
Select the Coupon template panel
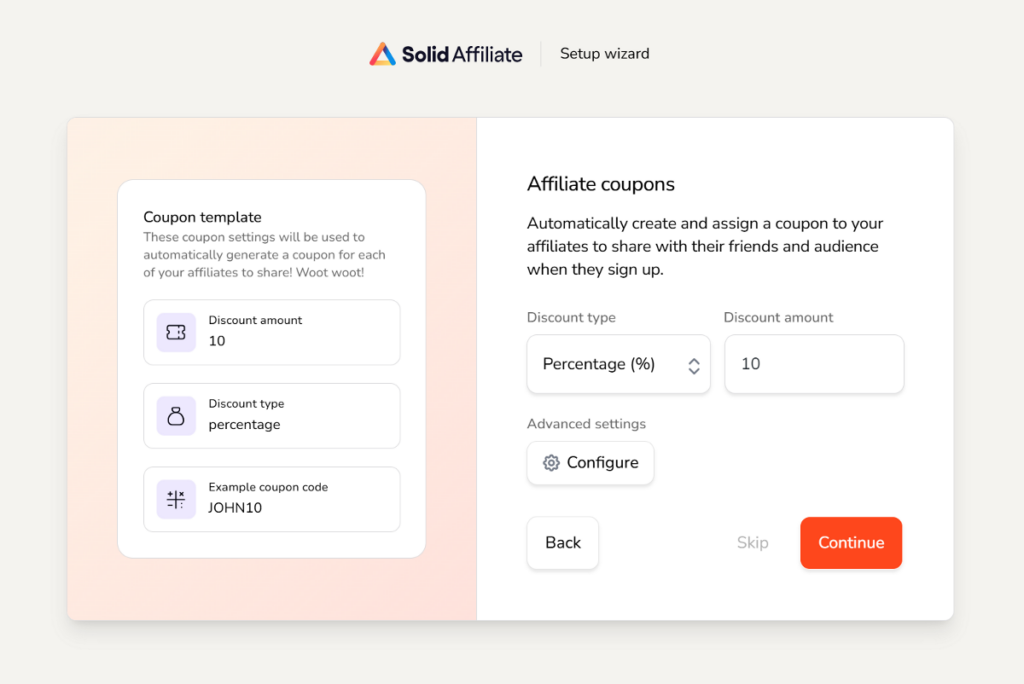pyautogui.click(x=272, y=368)
